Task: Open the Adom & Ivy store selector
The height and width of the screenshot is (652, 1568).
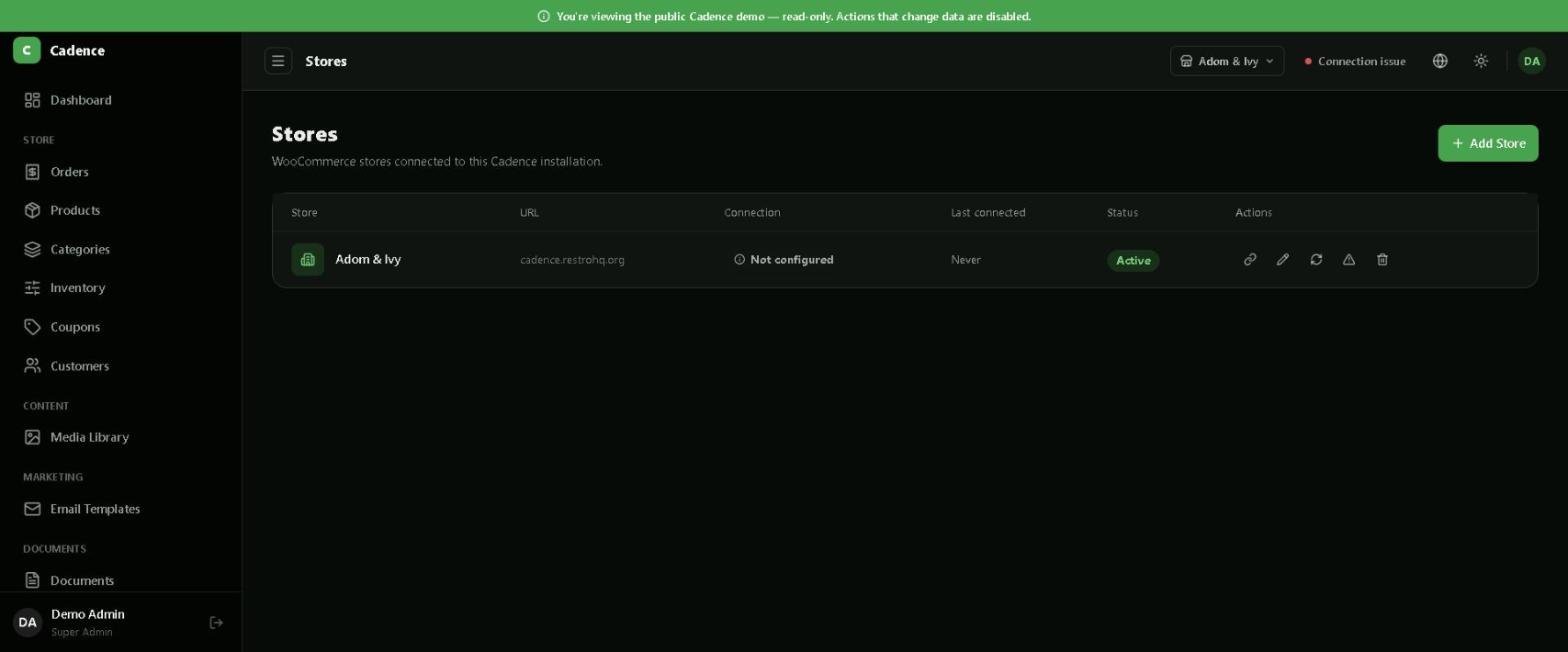Action: [1227, 61]
